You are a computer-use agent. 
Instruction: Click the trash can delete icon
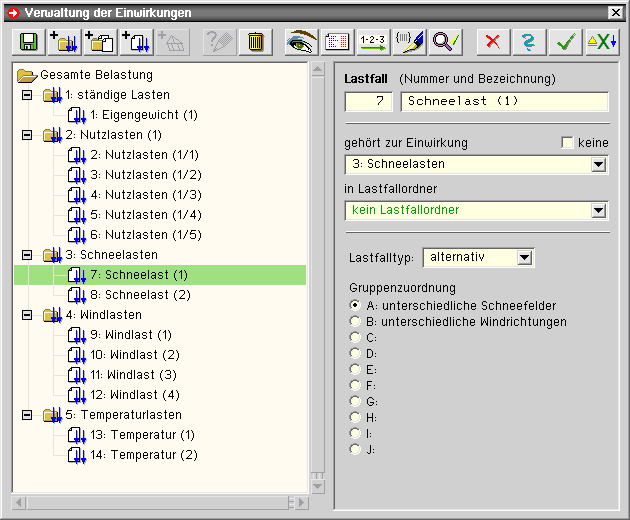click(x=256, y=42)
